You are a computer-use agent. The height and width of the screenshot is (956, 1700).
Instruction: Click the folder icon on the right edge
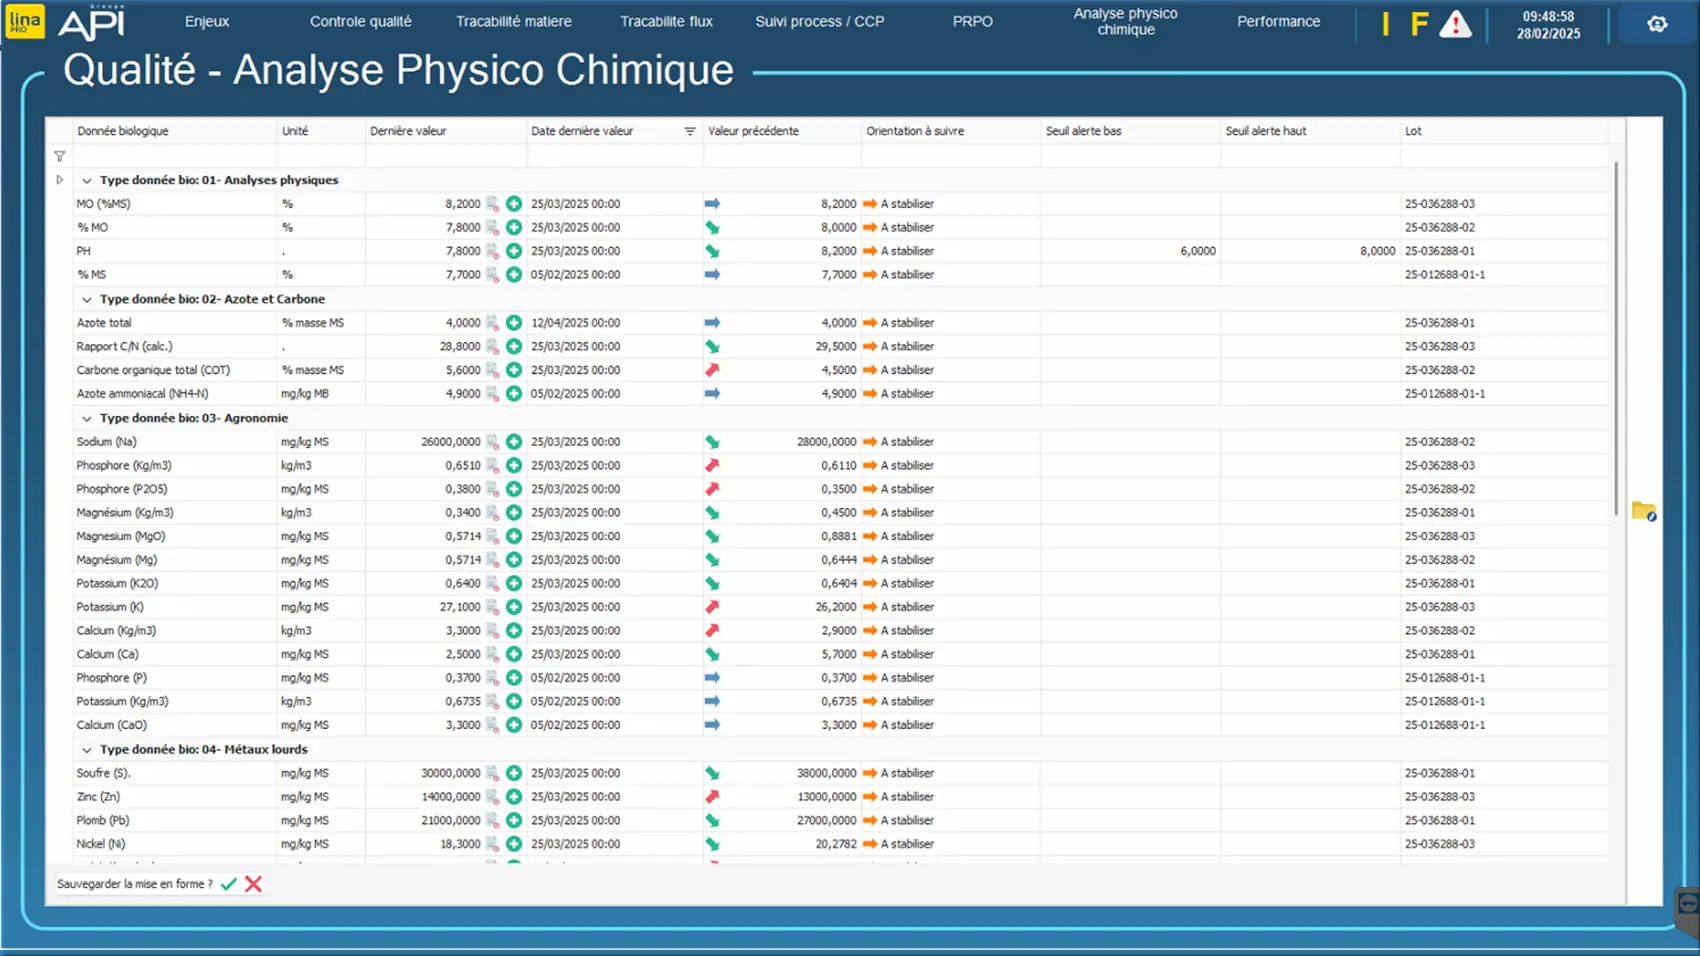click(1643, 512)
